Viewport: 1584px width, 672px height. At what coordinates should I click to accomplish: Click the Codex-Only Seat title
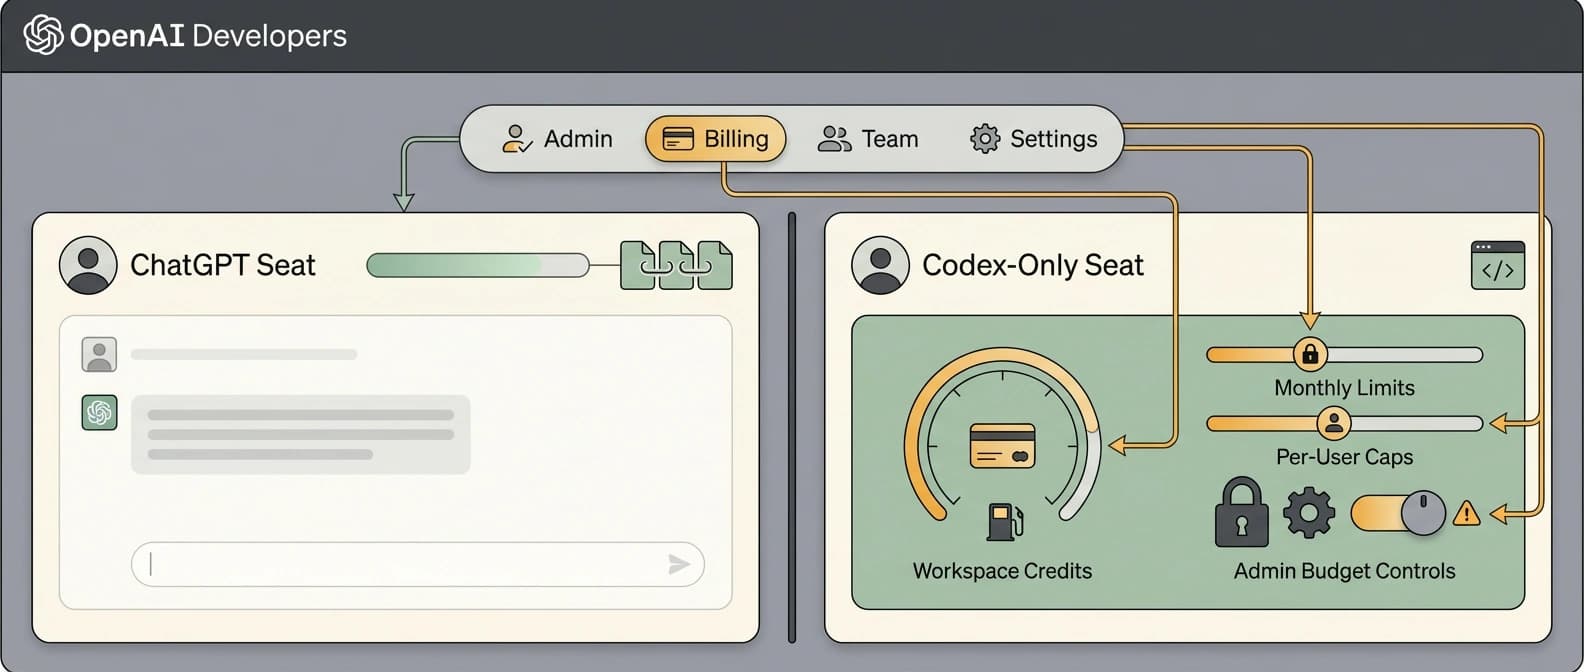[x=1033, y=265]
